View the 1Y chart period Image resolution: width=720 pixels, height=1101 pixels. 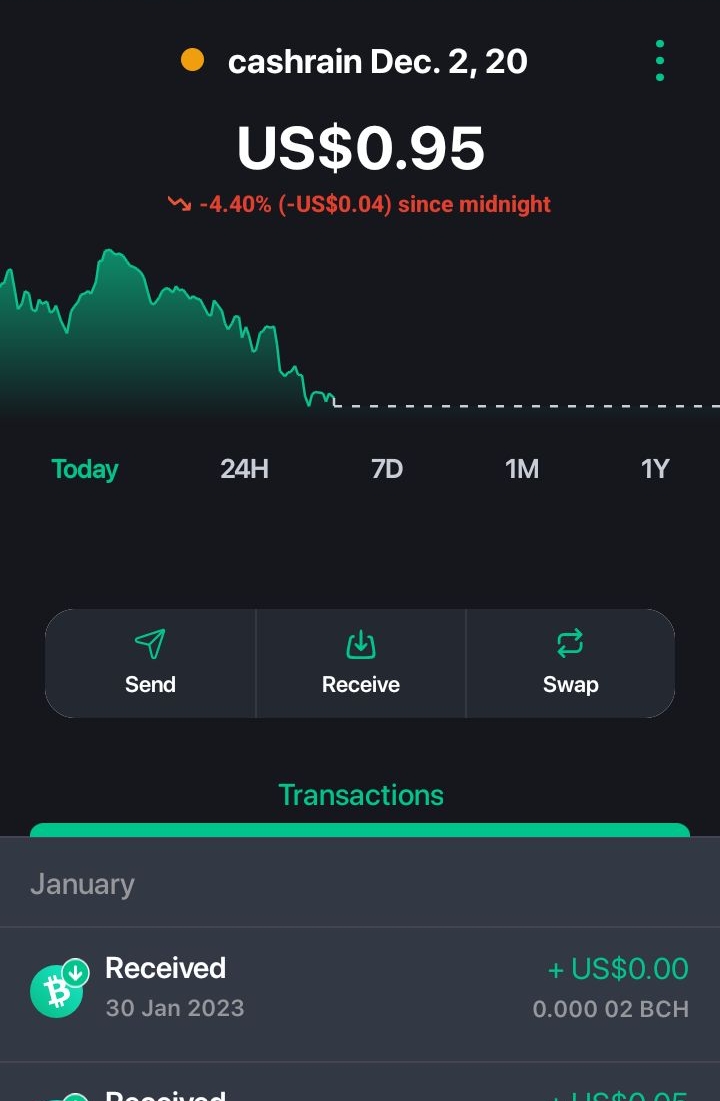coord(655,468)
